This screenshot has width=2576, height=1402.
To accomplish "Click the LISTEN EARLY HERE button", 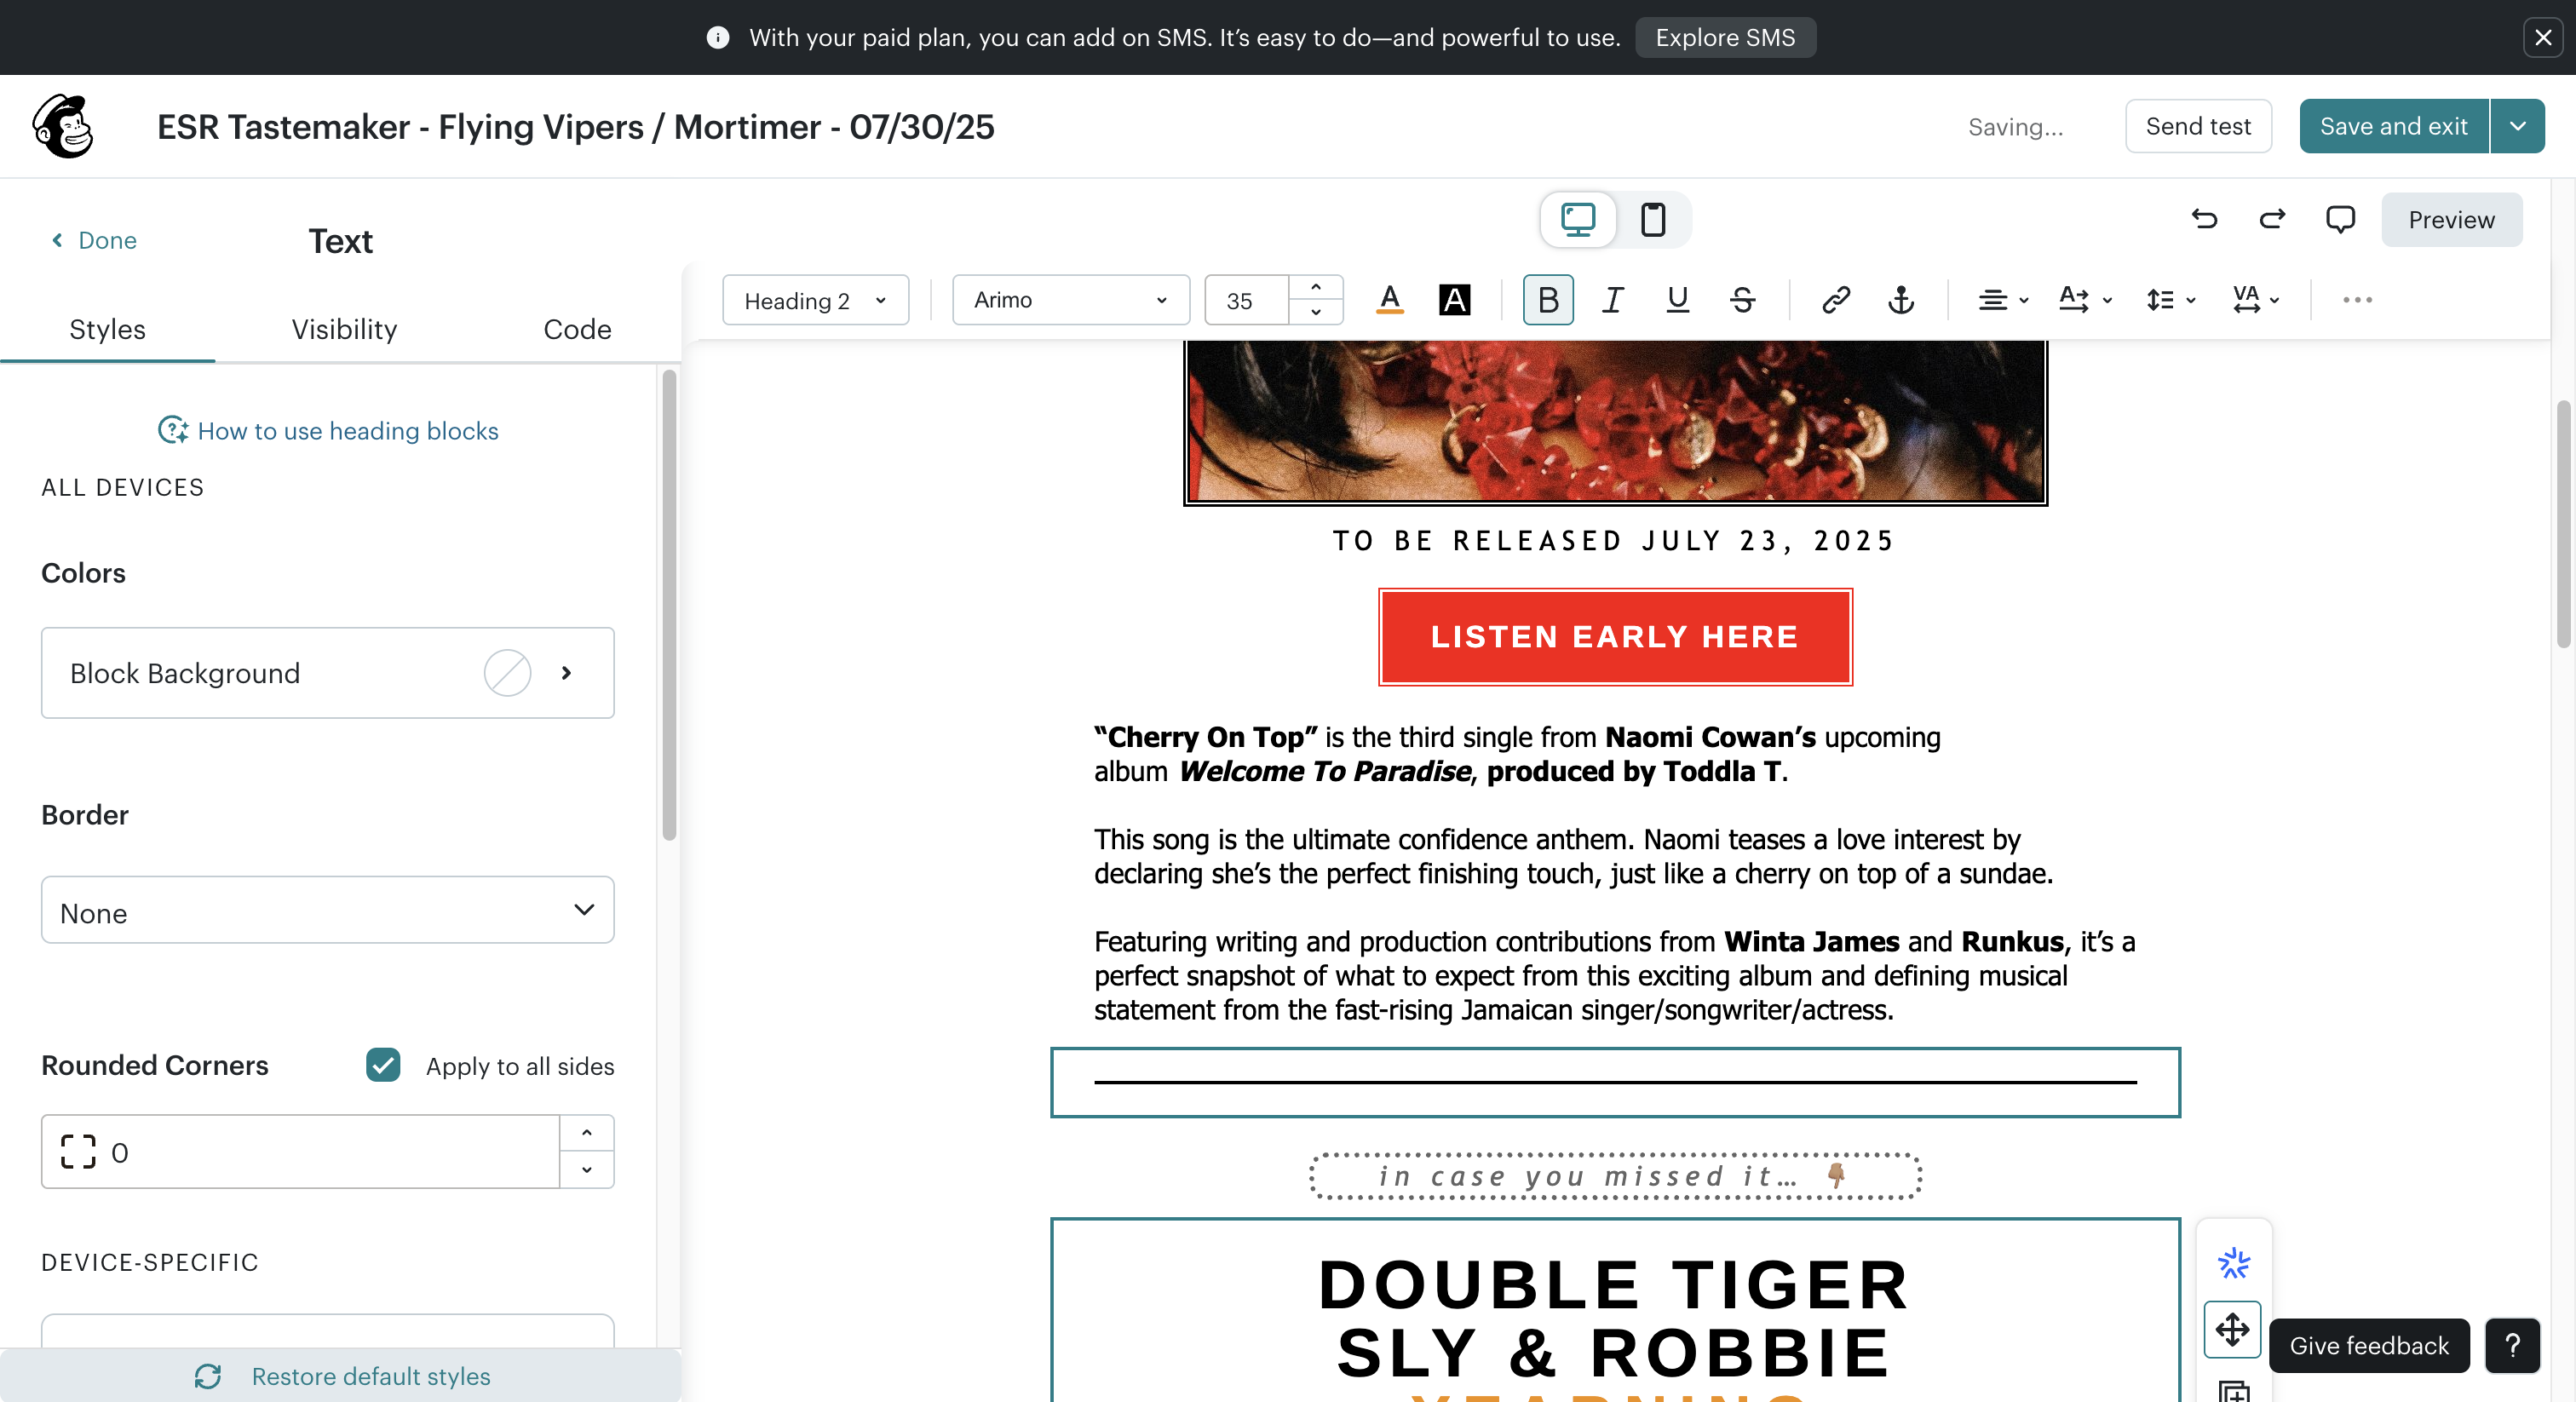I will (1615, 637).
